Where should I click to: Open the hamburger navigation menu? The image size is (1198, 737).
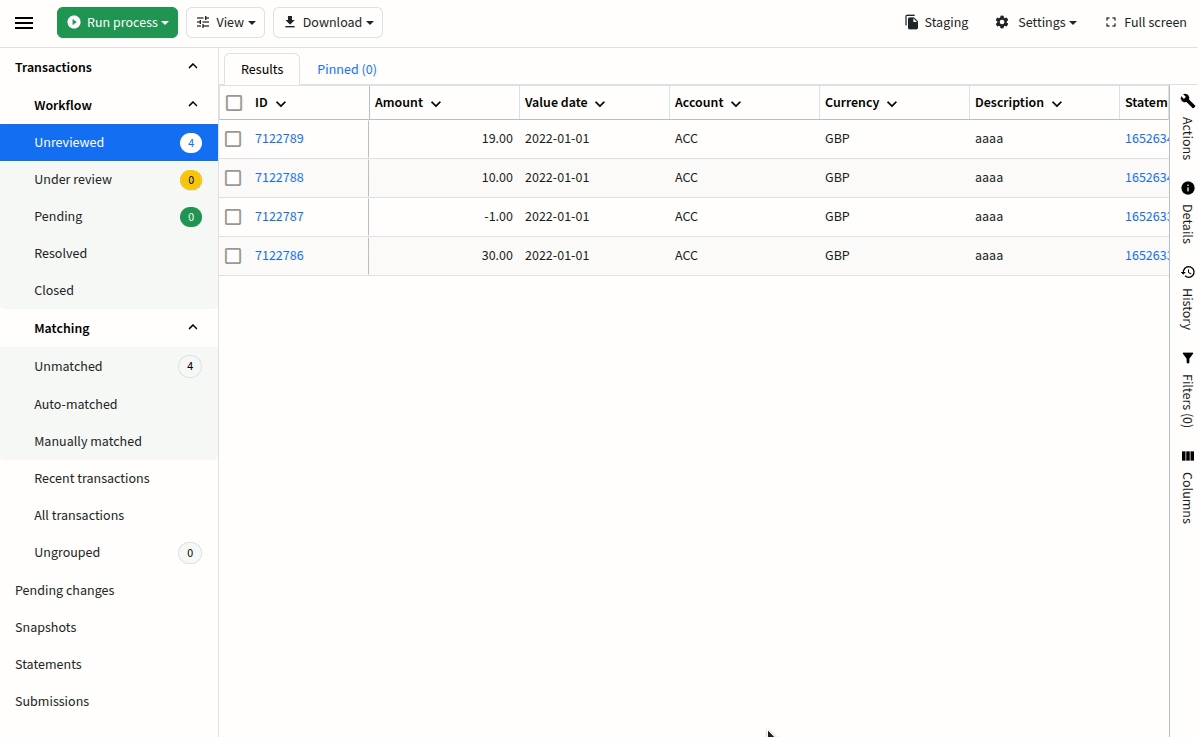click(24, 23)
